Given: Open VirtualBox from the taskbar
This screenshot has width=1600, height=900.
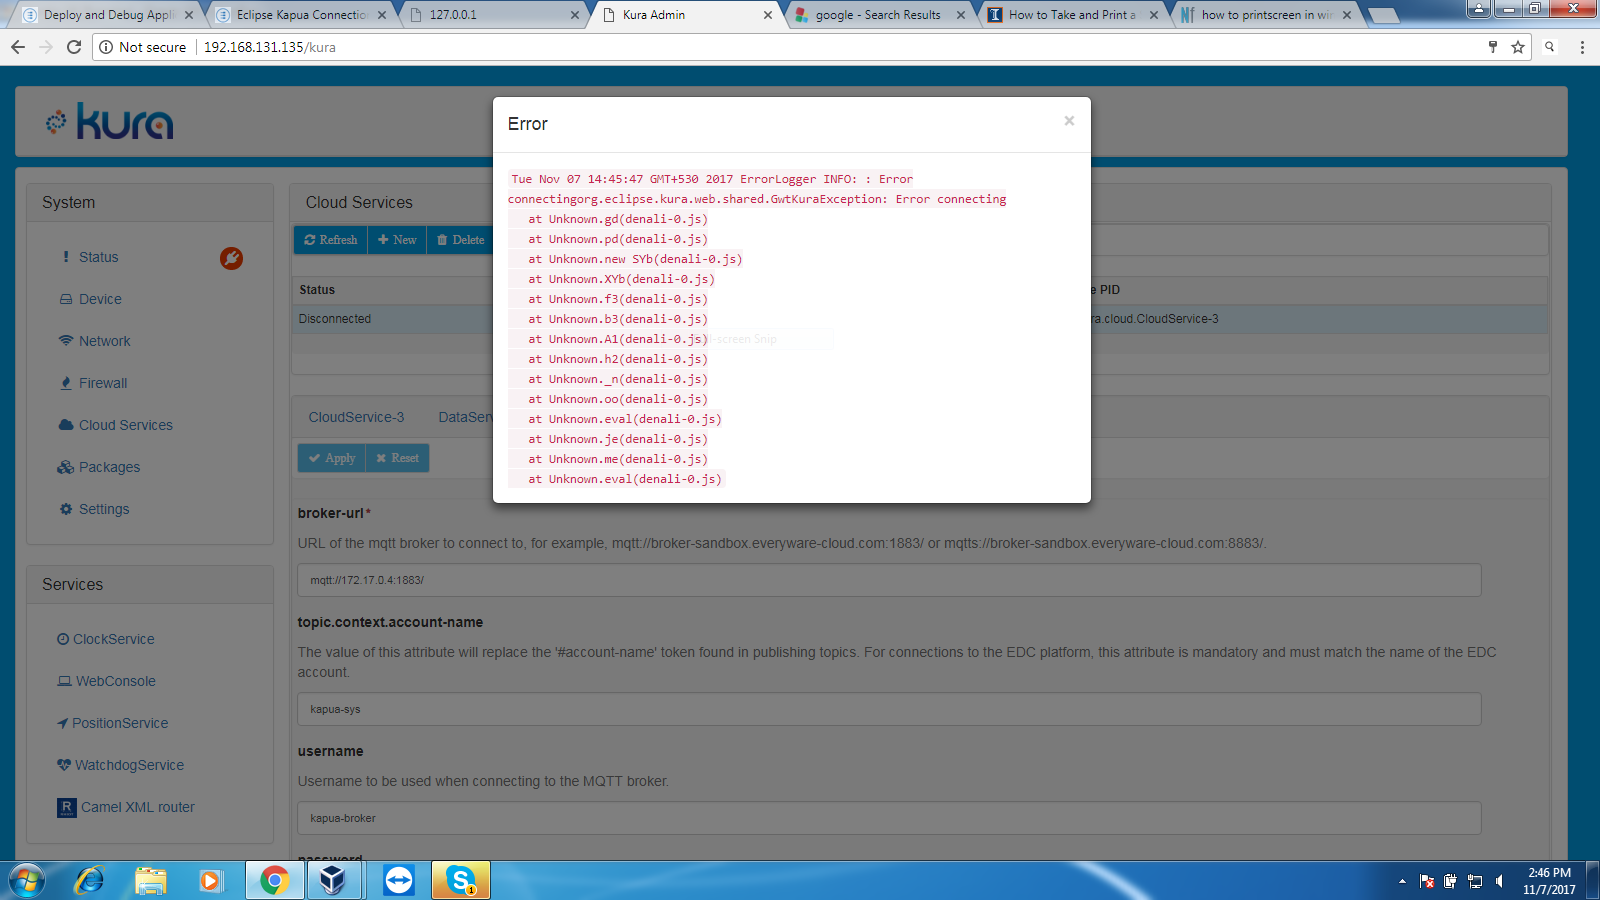Looking at the screenshot, I should [x=333, y=880].
